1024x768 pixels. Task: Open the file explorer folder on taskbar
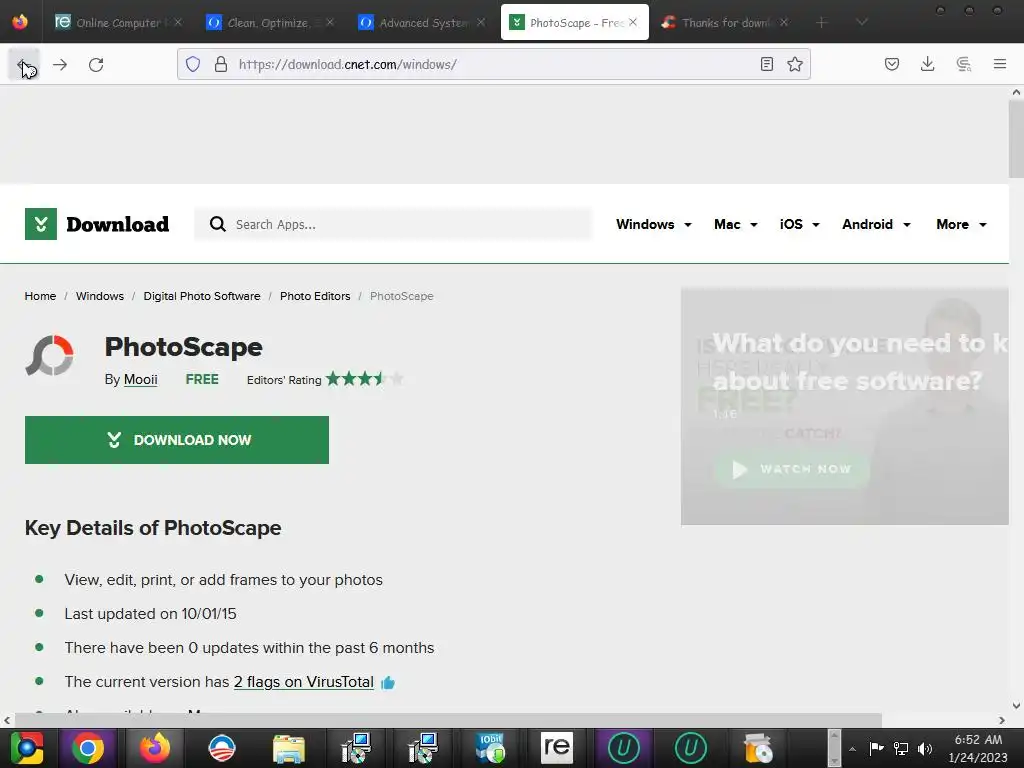click(289, 748)
